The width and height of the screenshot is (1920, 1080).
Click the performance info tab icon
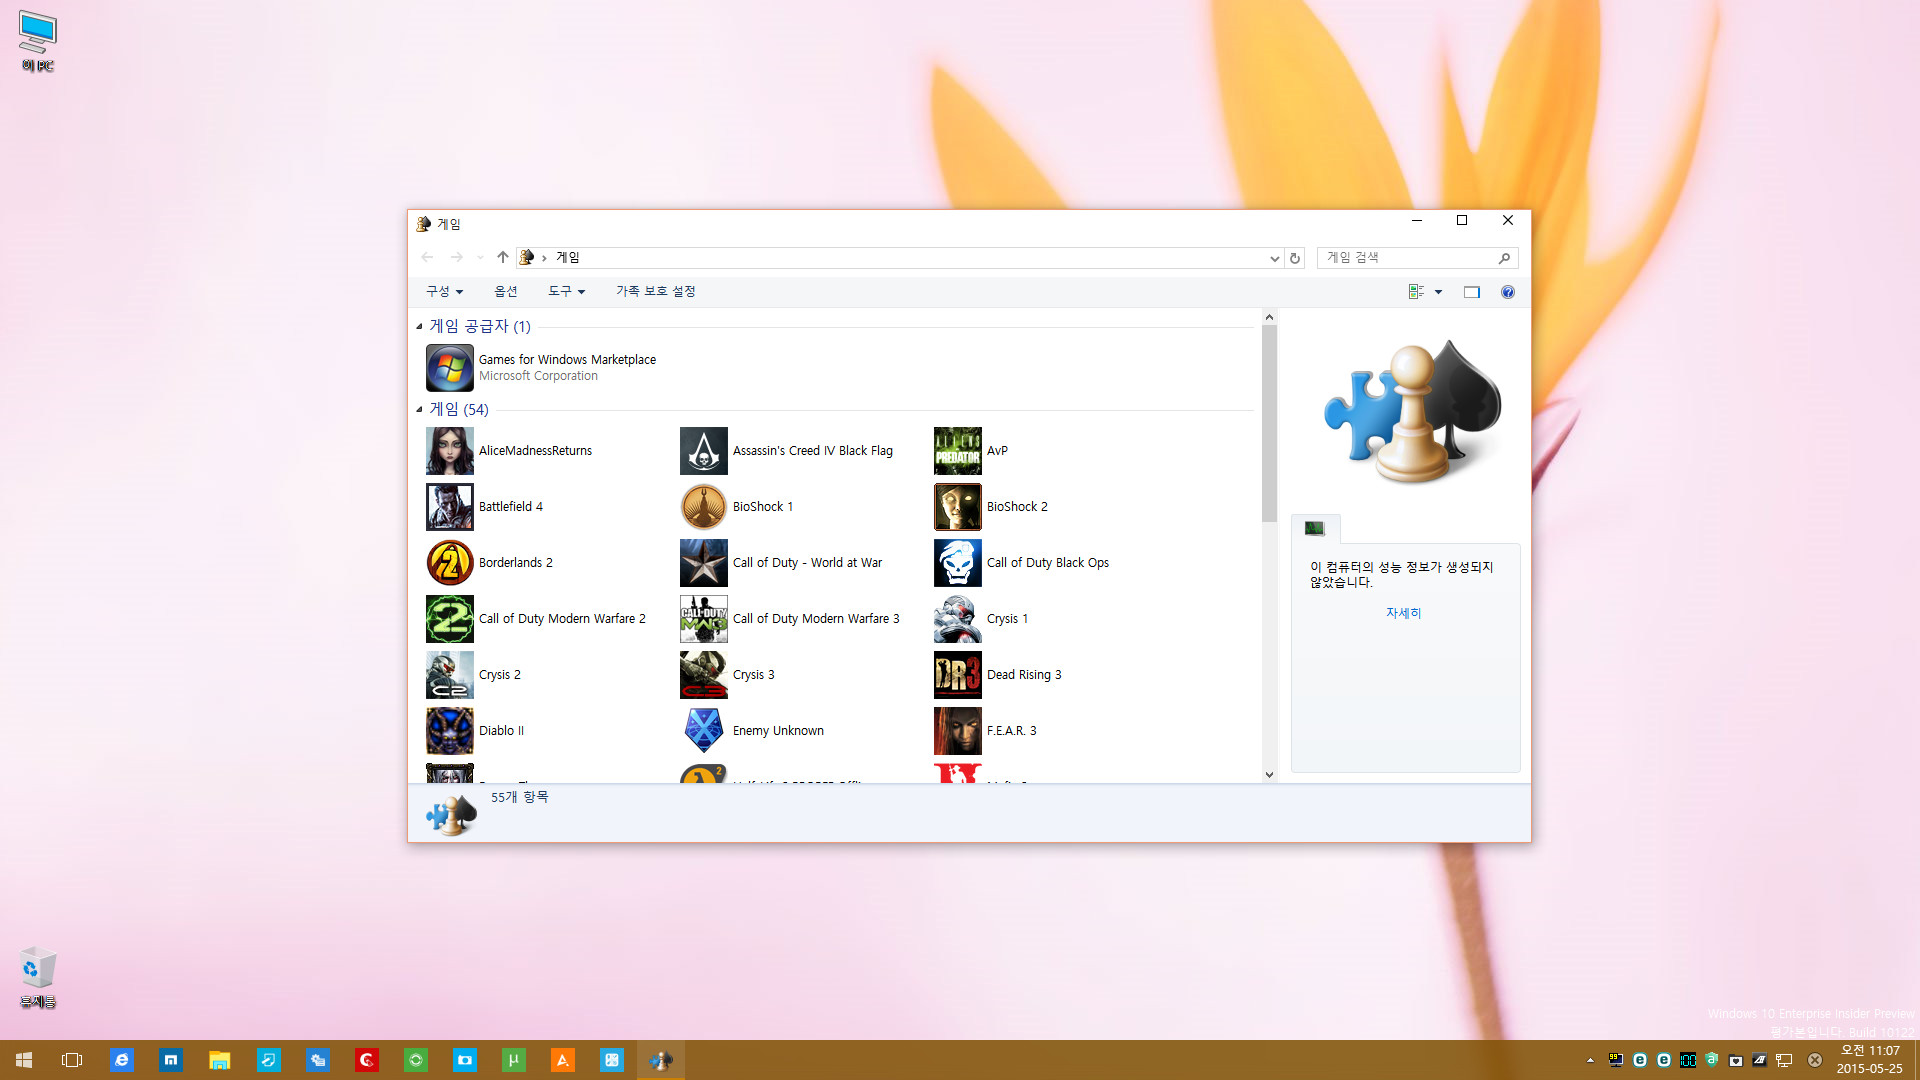click(1315, 529)
